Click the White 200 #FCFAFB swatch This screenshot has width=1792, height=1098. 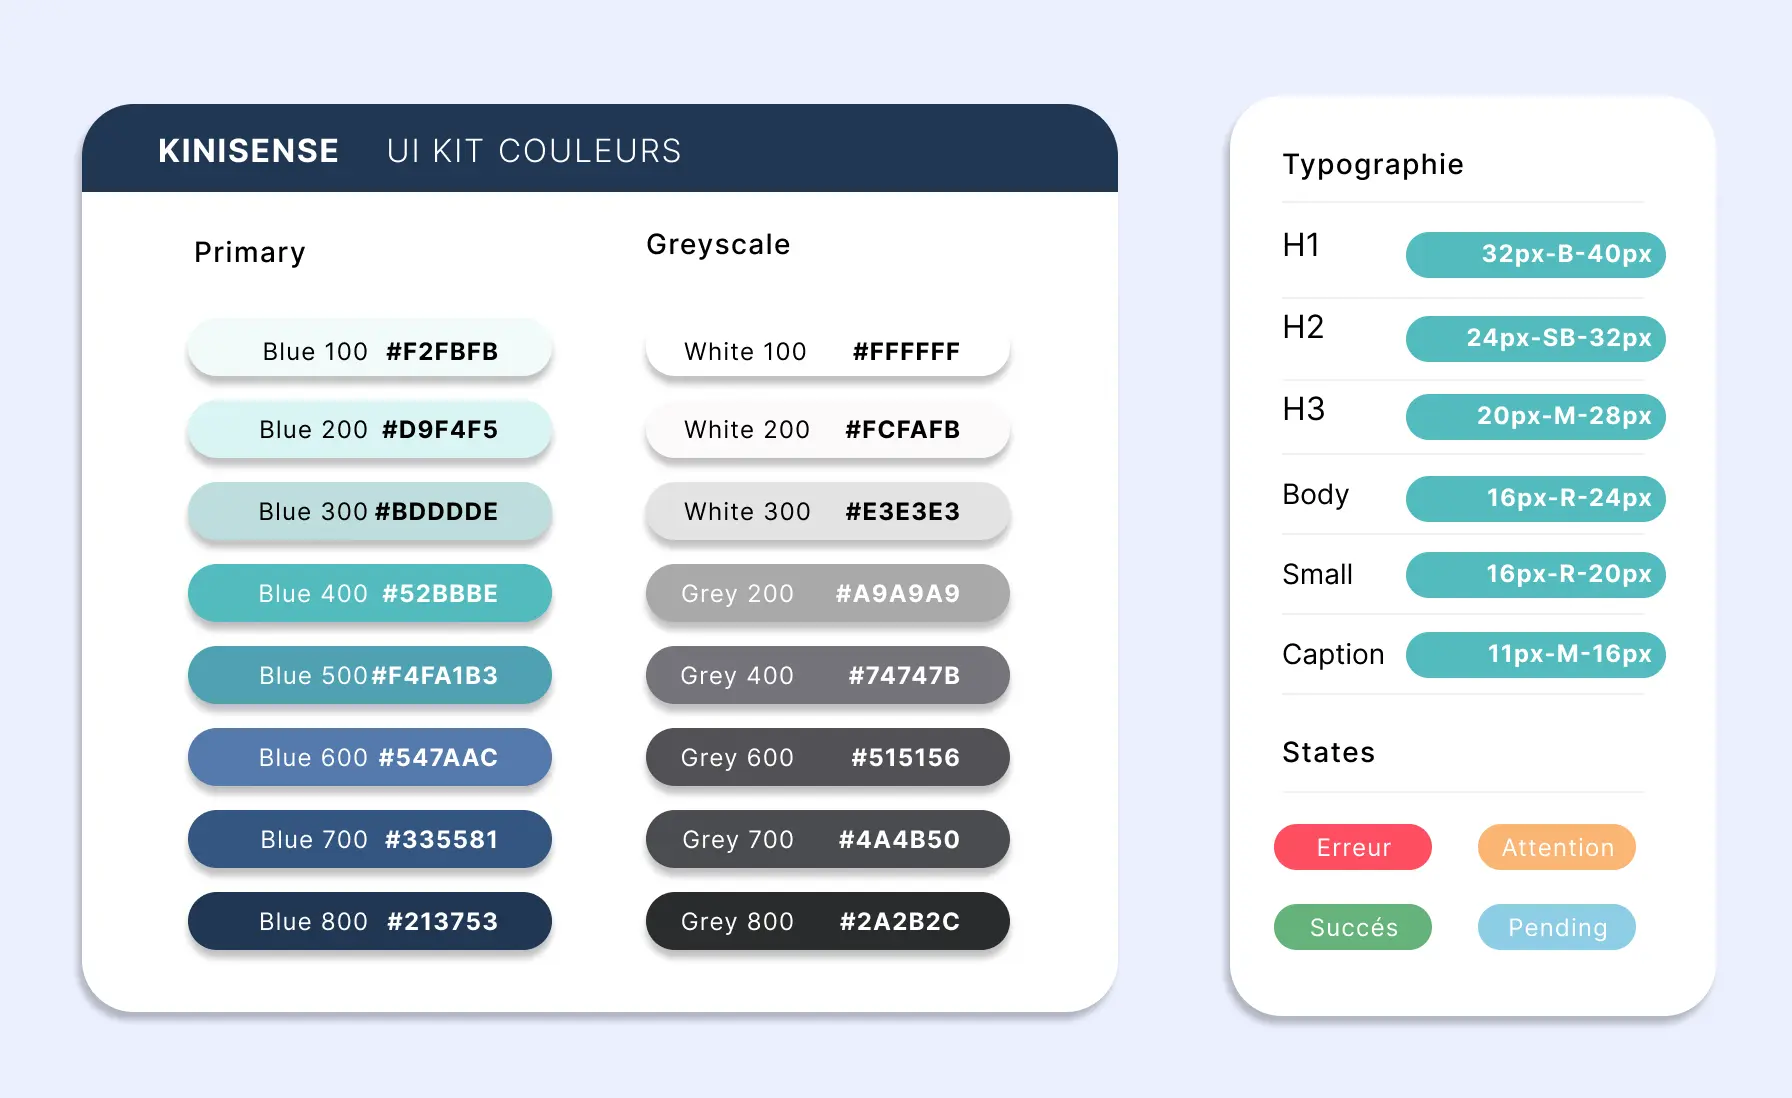(x=827, y=430)
